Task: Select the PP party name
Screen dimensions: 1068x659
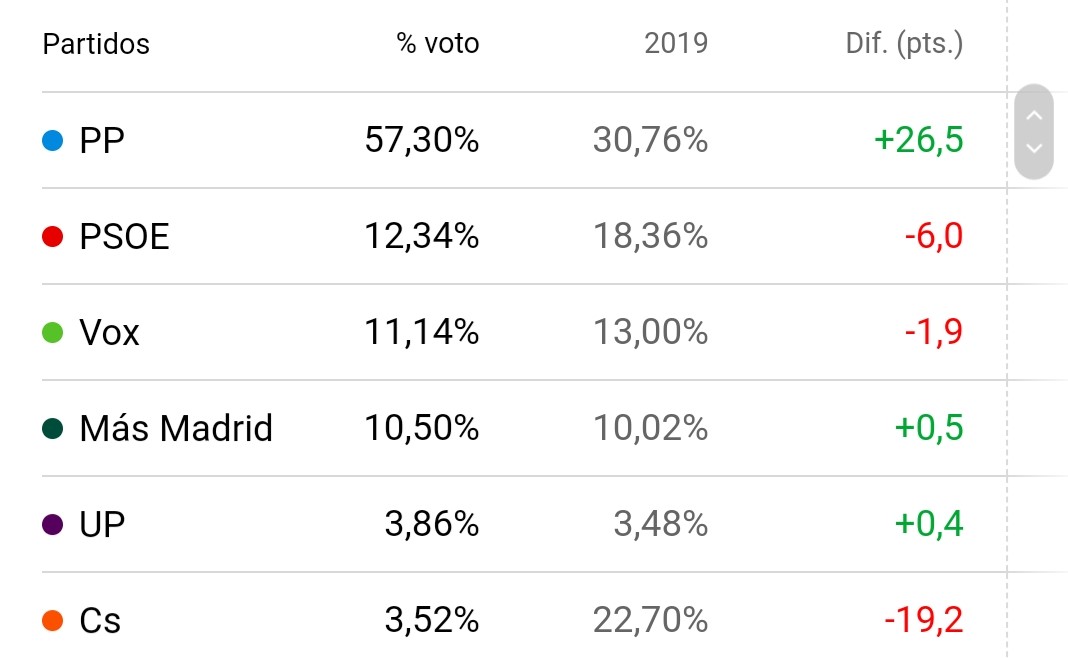Action: (x=102, y=141)
